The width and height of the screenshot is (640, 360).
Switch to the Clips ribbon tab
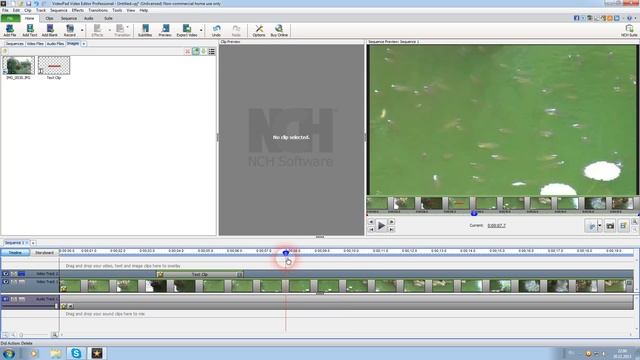click(x=49, y=18)
